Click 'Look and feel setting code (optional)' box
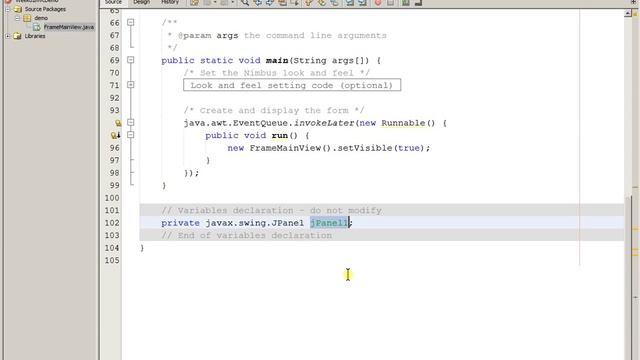This screenshot has height=360, width=640. [x=292, y=85]
